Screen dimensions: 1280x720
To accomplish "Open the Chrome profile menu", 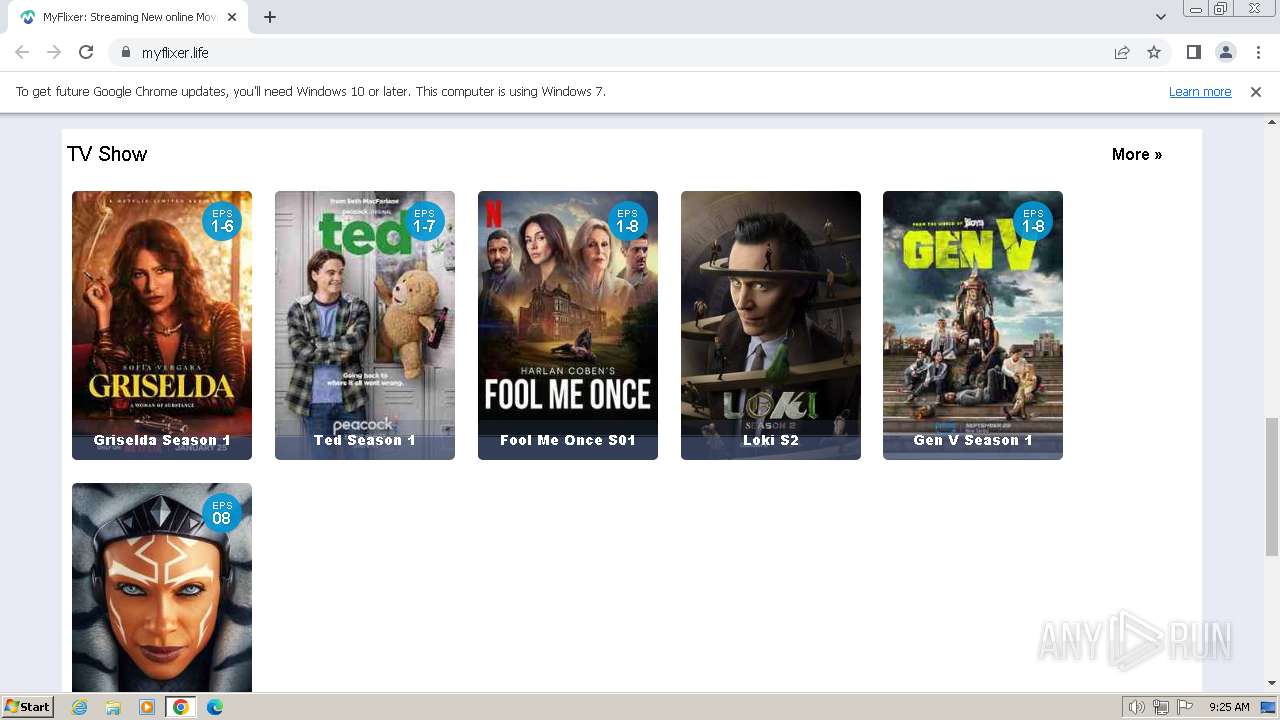I will (1225, 52).
